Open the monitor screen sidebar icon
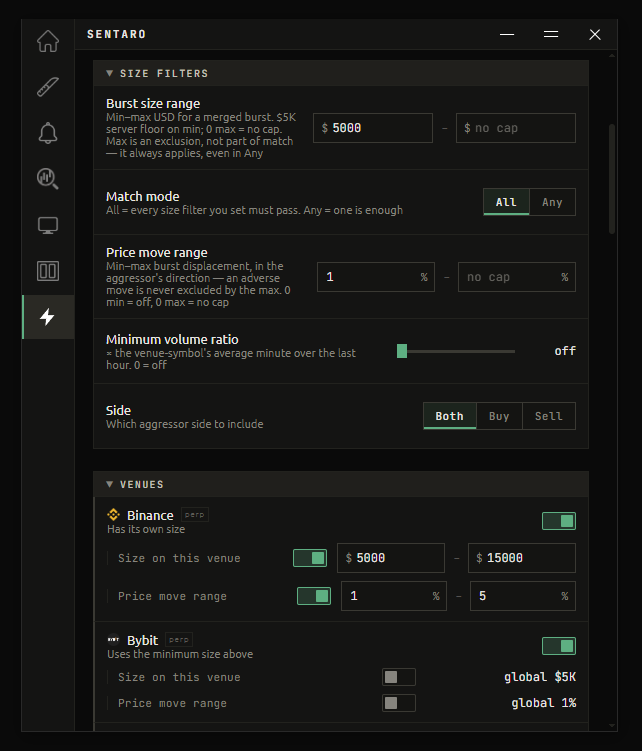Screen dimensions: 642x751 [48, 225]
